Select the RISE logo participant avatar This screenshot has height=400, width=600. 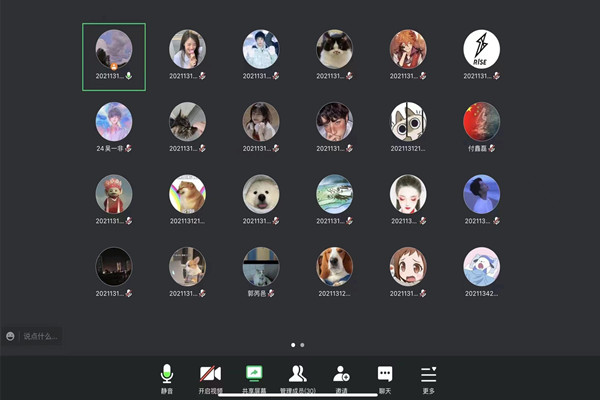pos(482,48)
